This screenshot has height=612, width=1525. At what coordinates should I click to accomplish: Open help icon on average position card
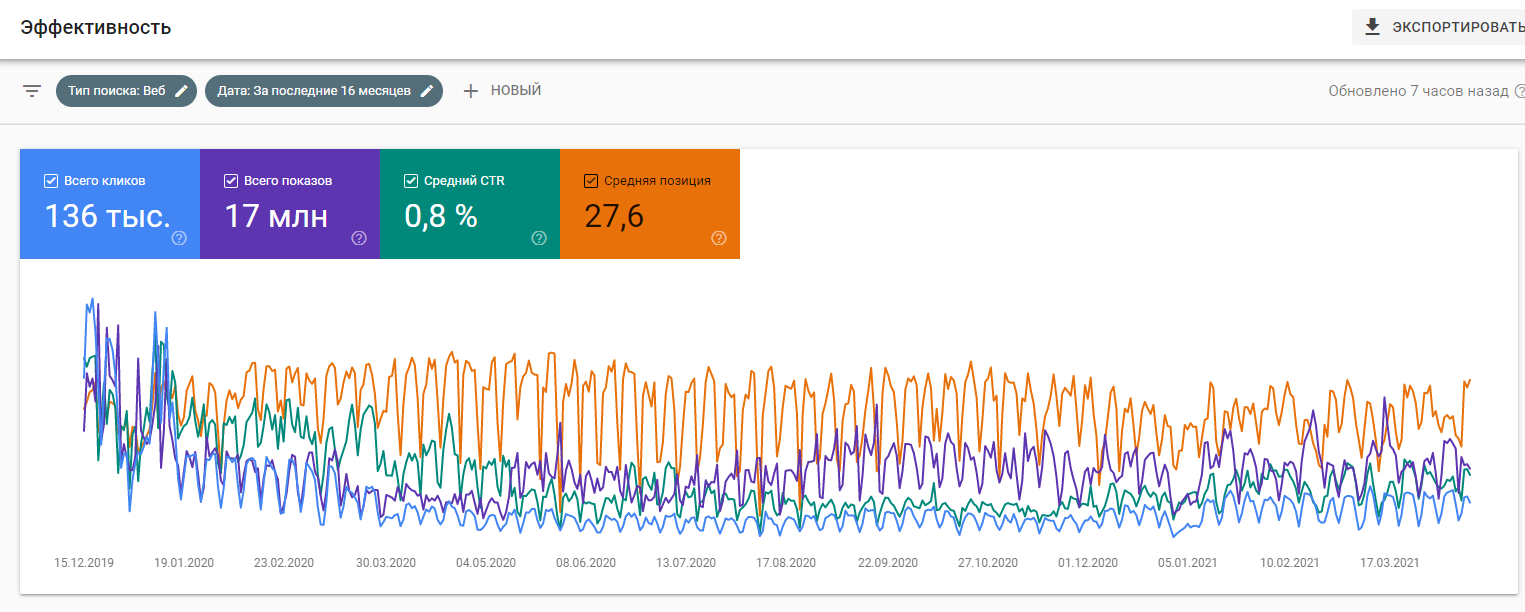pyautogui.click(x=718, y=238)
